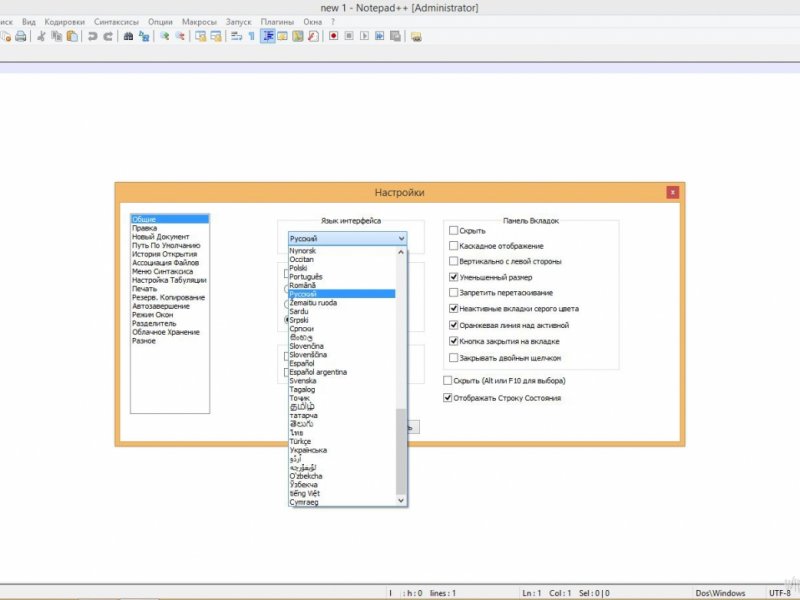Click the Playback macro icon

pyautogui.click(x=364, y=36)
